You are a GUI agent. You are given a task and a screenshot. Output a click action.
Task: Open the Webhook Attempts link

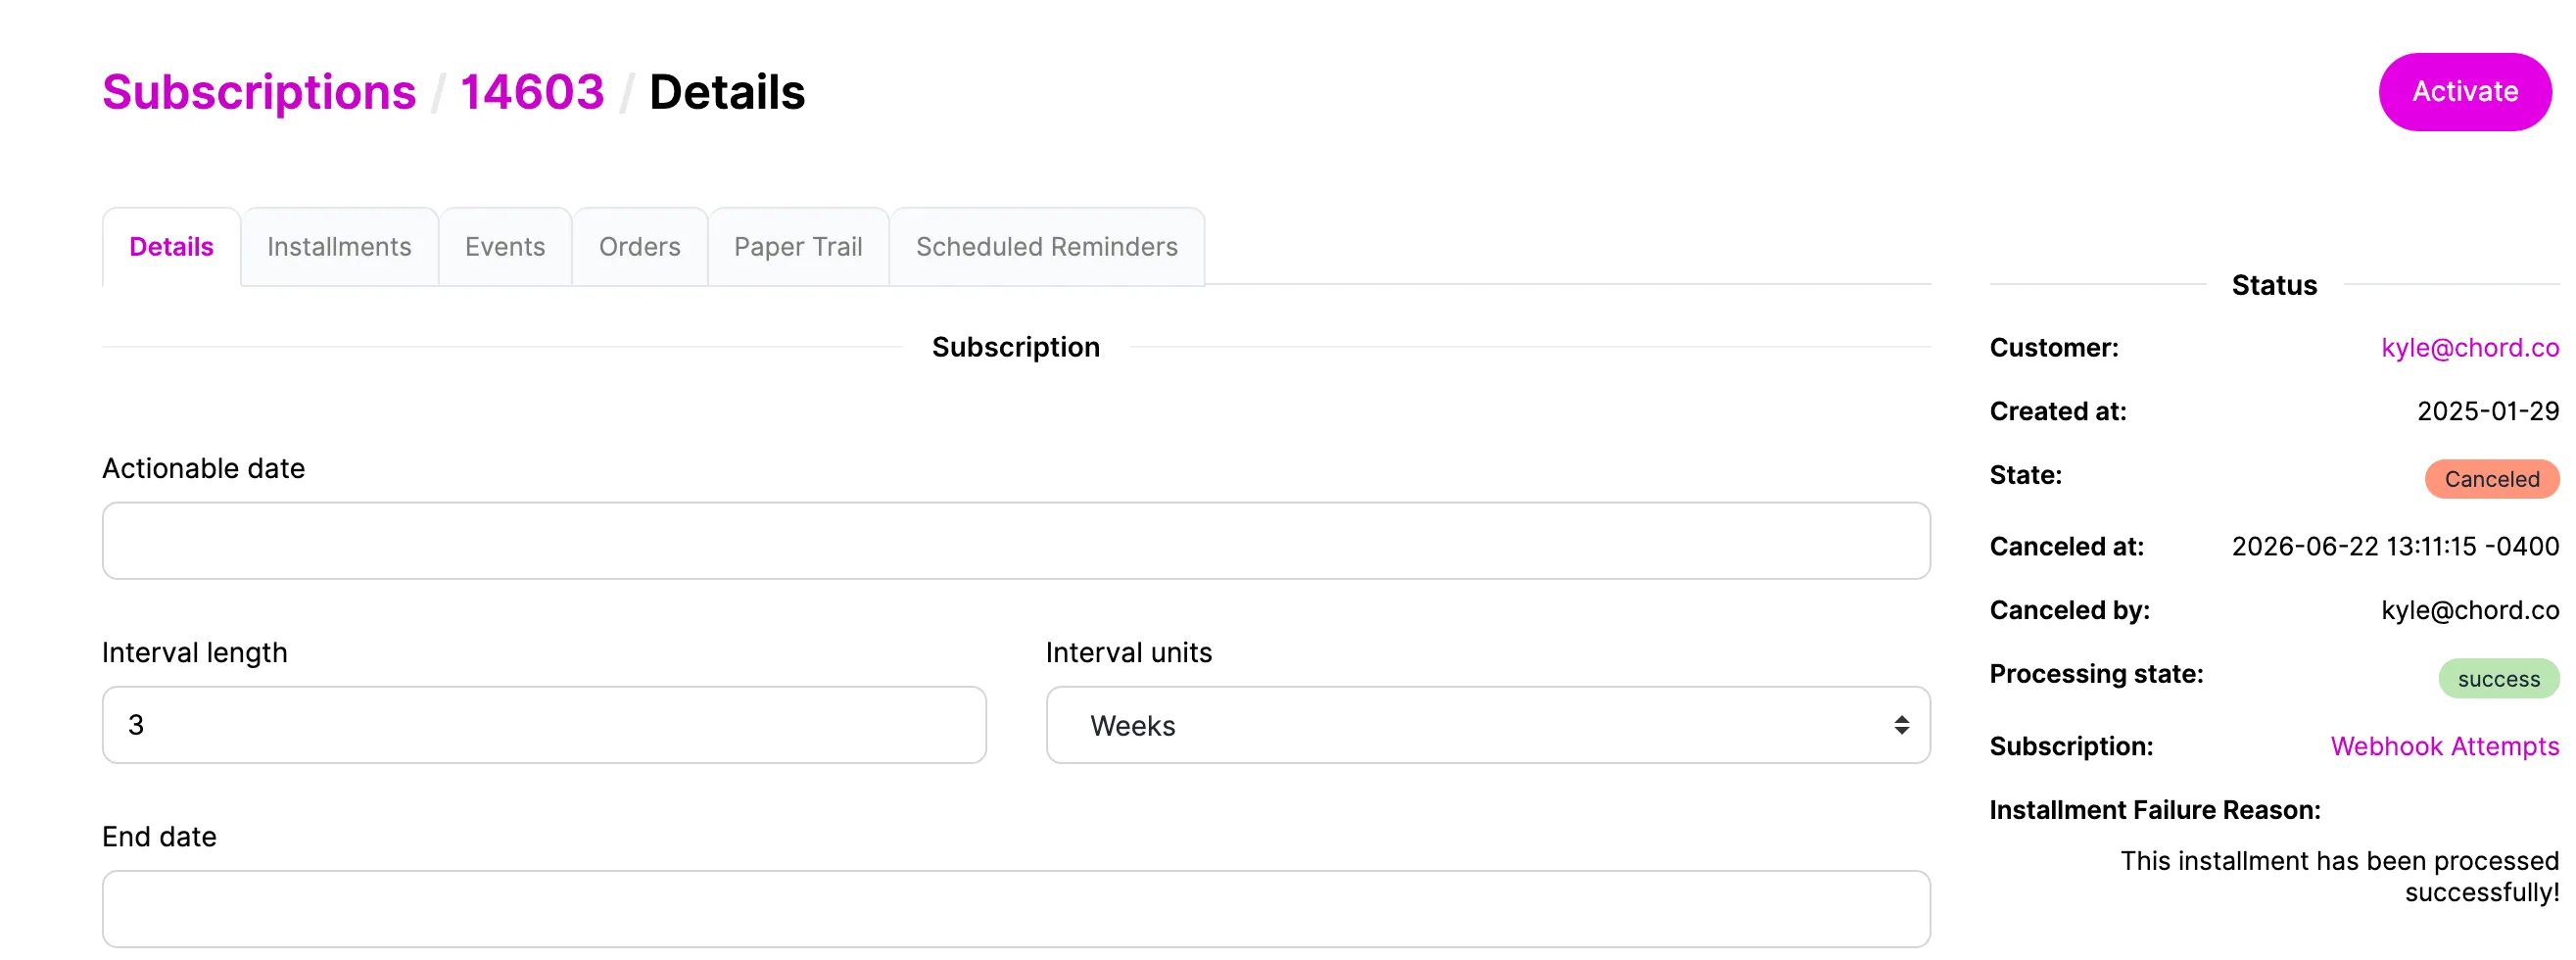(x=2444, y=747)
